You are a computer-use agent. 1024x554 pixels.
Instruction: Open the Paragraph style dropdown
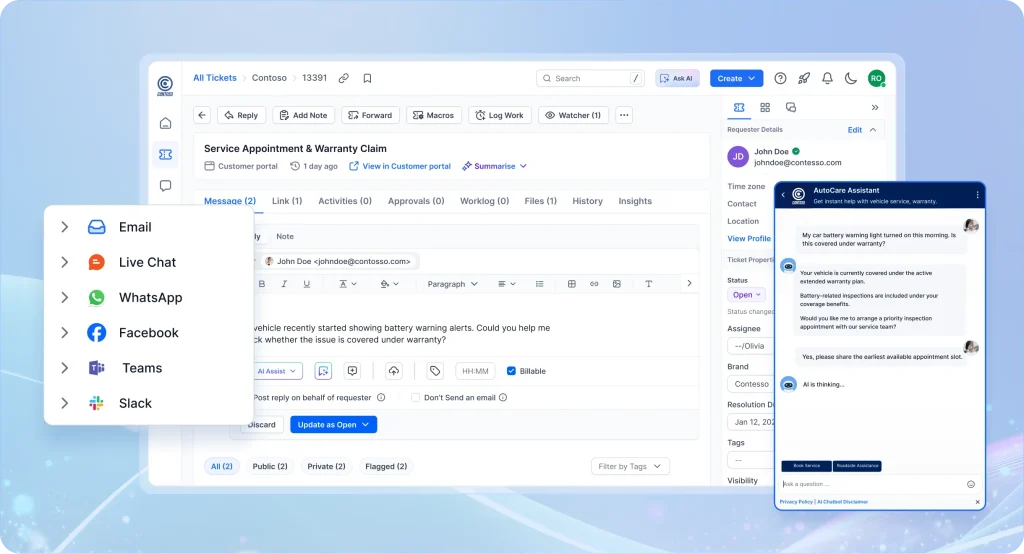[453, 284]
